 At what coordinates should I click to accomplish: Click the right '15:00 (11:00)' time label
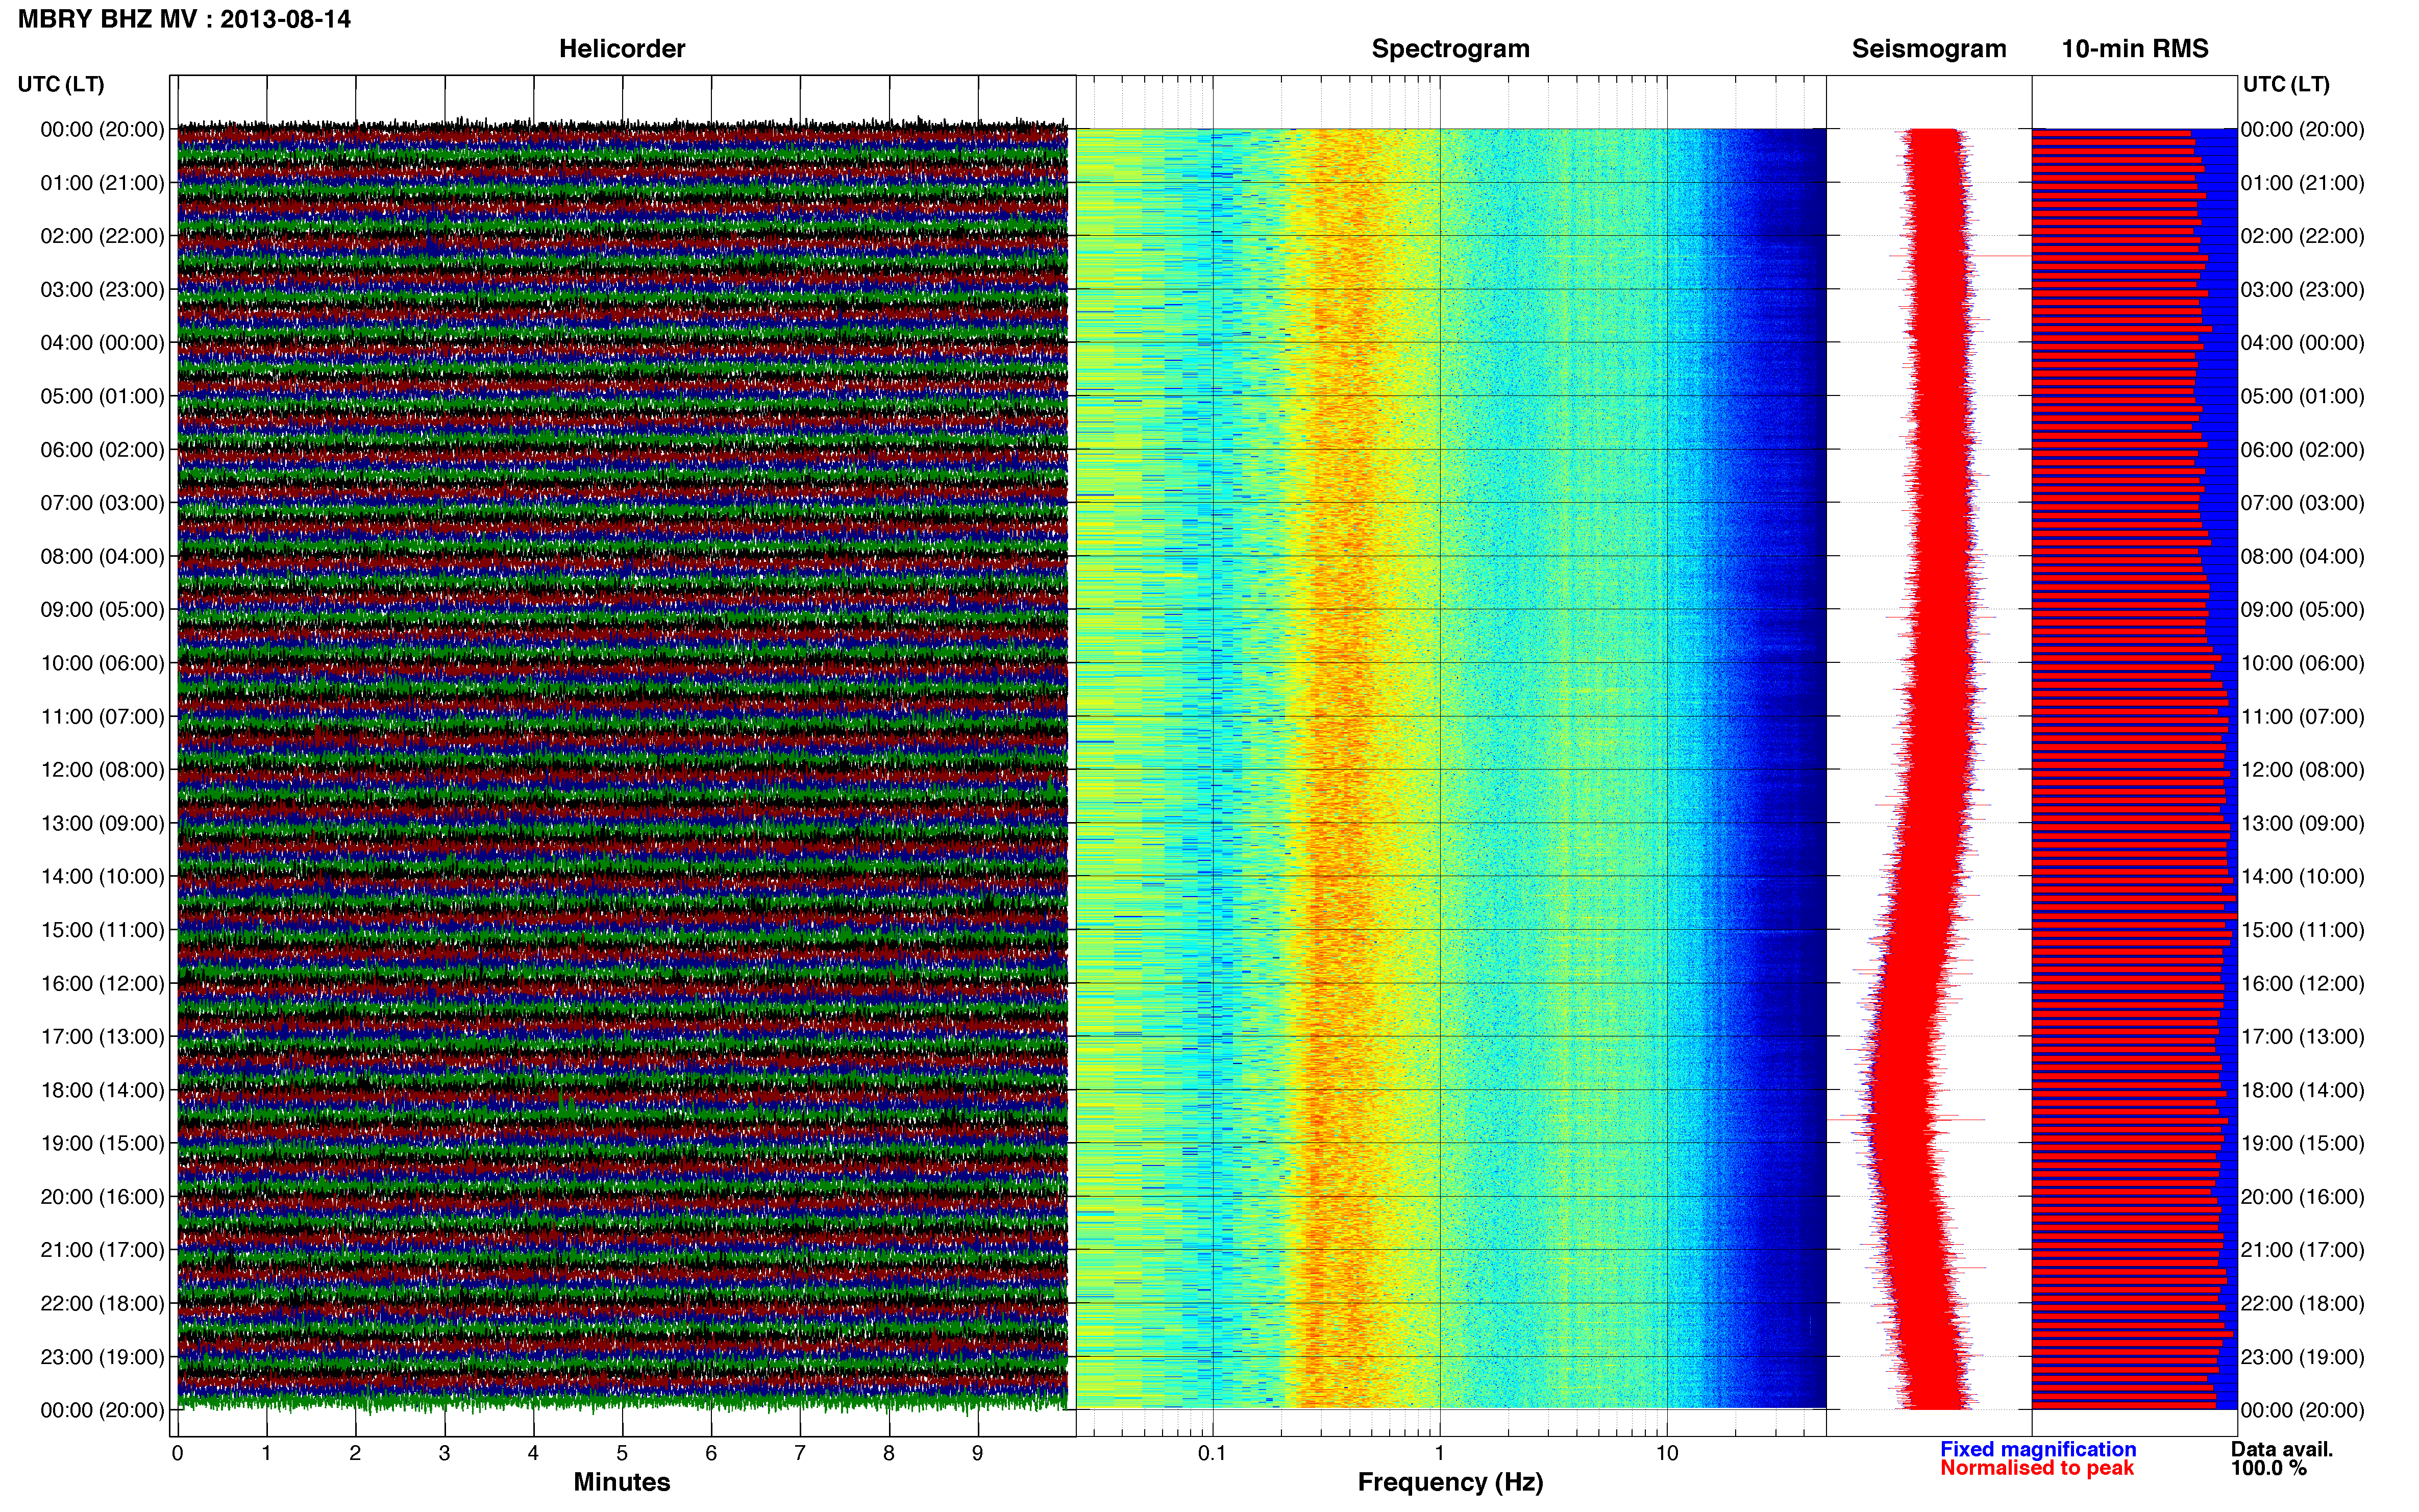pos(2303,930)
